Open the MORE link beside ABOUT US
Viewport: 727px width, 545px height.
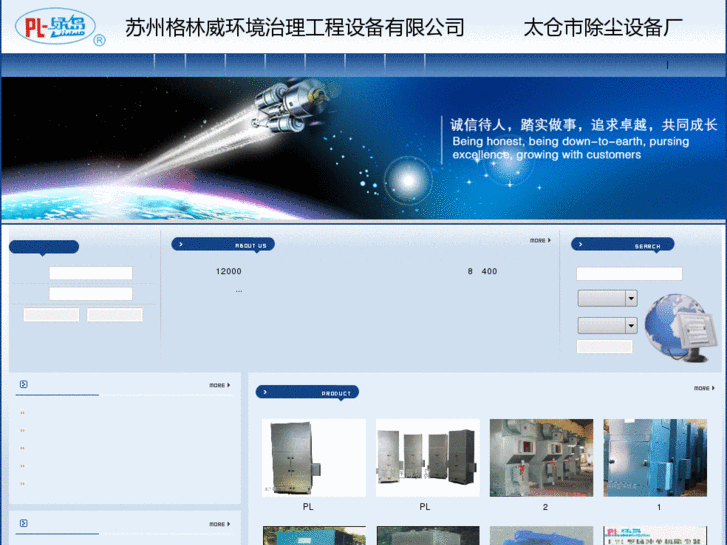tap(540, 240)
